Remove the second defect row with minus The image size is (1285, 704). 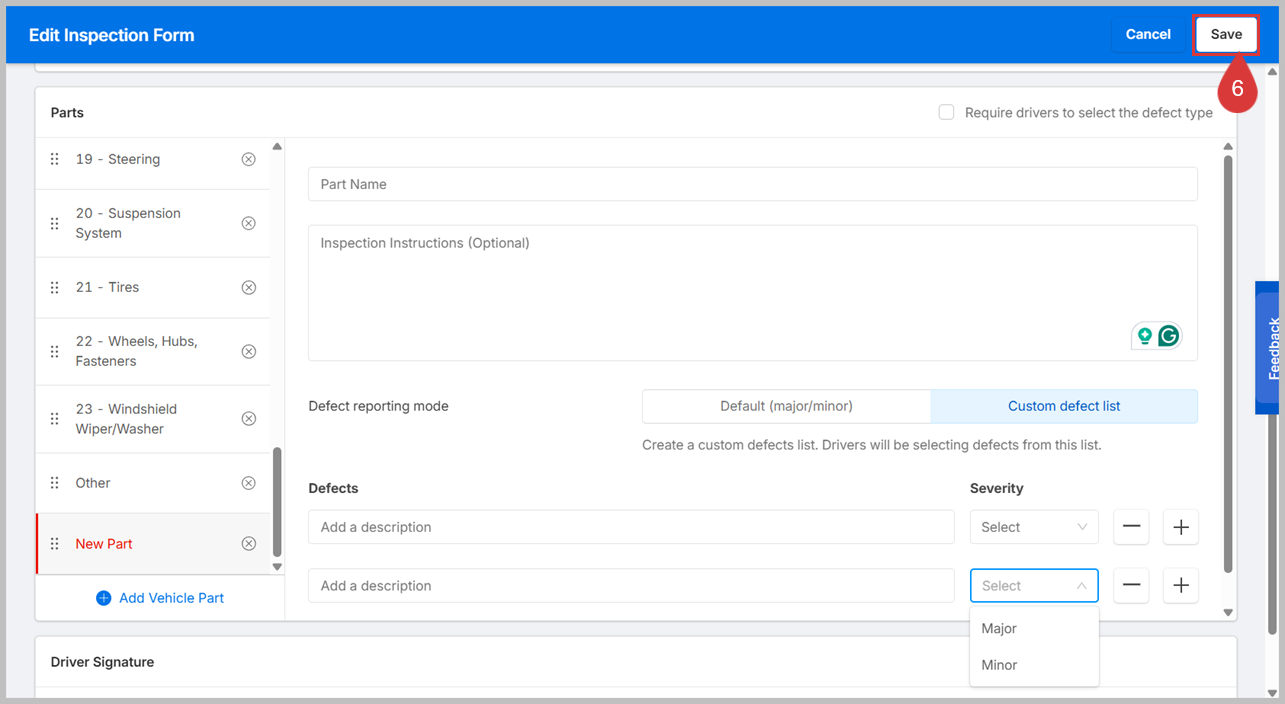pos(1131,586)
